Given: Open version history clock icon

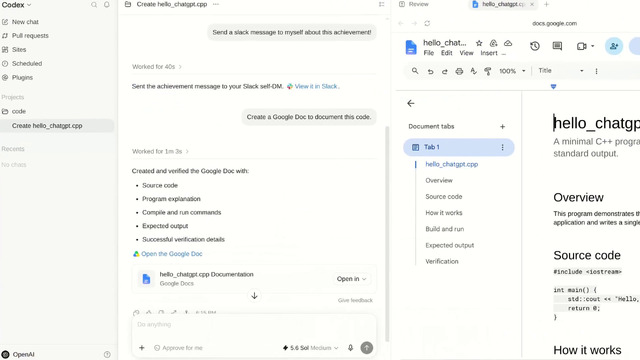Looking at the screenshot, I should [535, 46].
